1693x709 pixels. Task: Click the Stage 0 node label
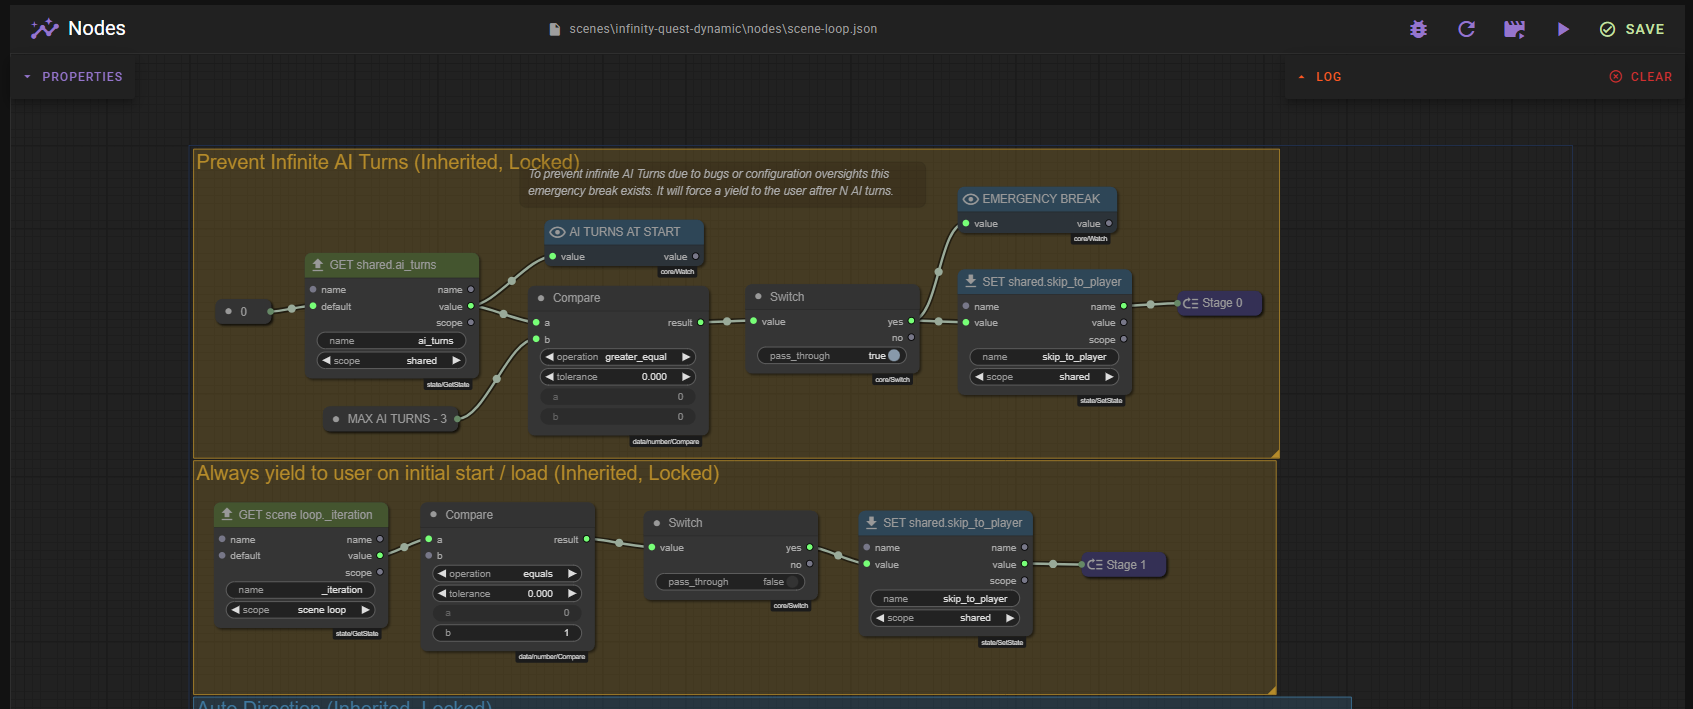pyautogui.click(x=1222, y=303)
